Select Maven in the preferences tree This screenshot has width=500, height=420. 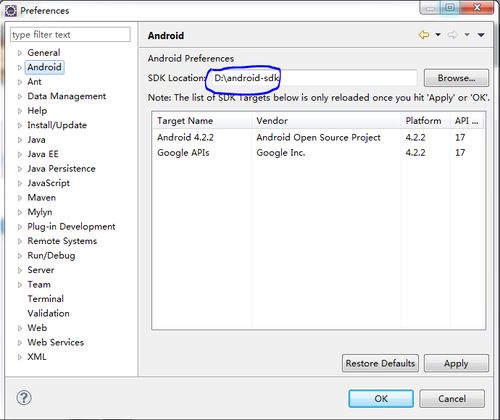point(42,198)
